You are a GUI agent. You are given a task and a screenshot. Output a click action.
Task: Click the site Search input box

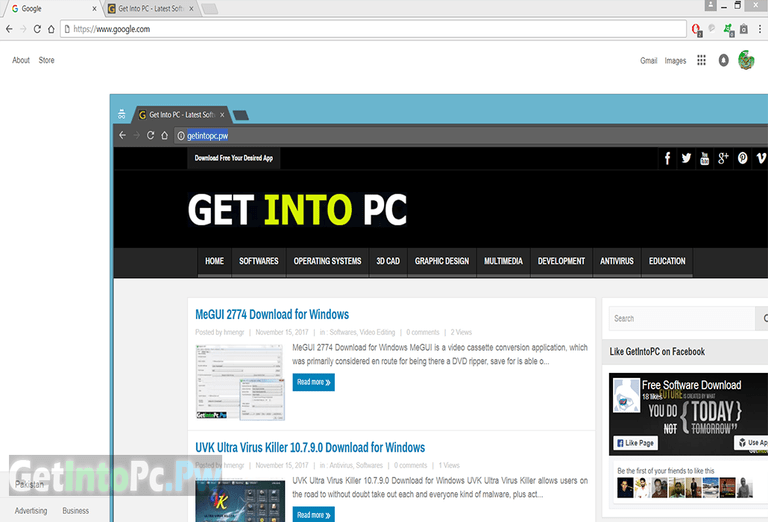point(682,318)
